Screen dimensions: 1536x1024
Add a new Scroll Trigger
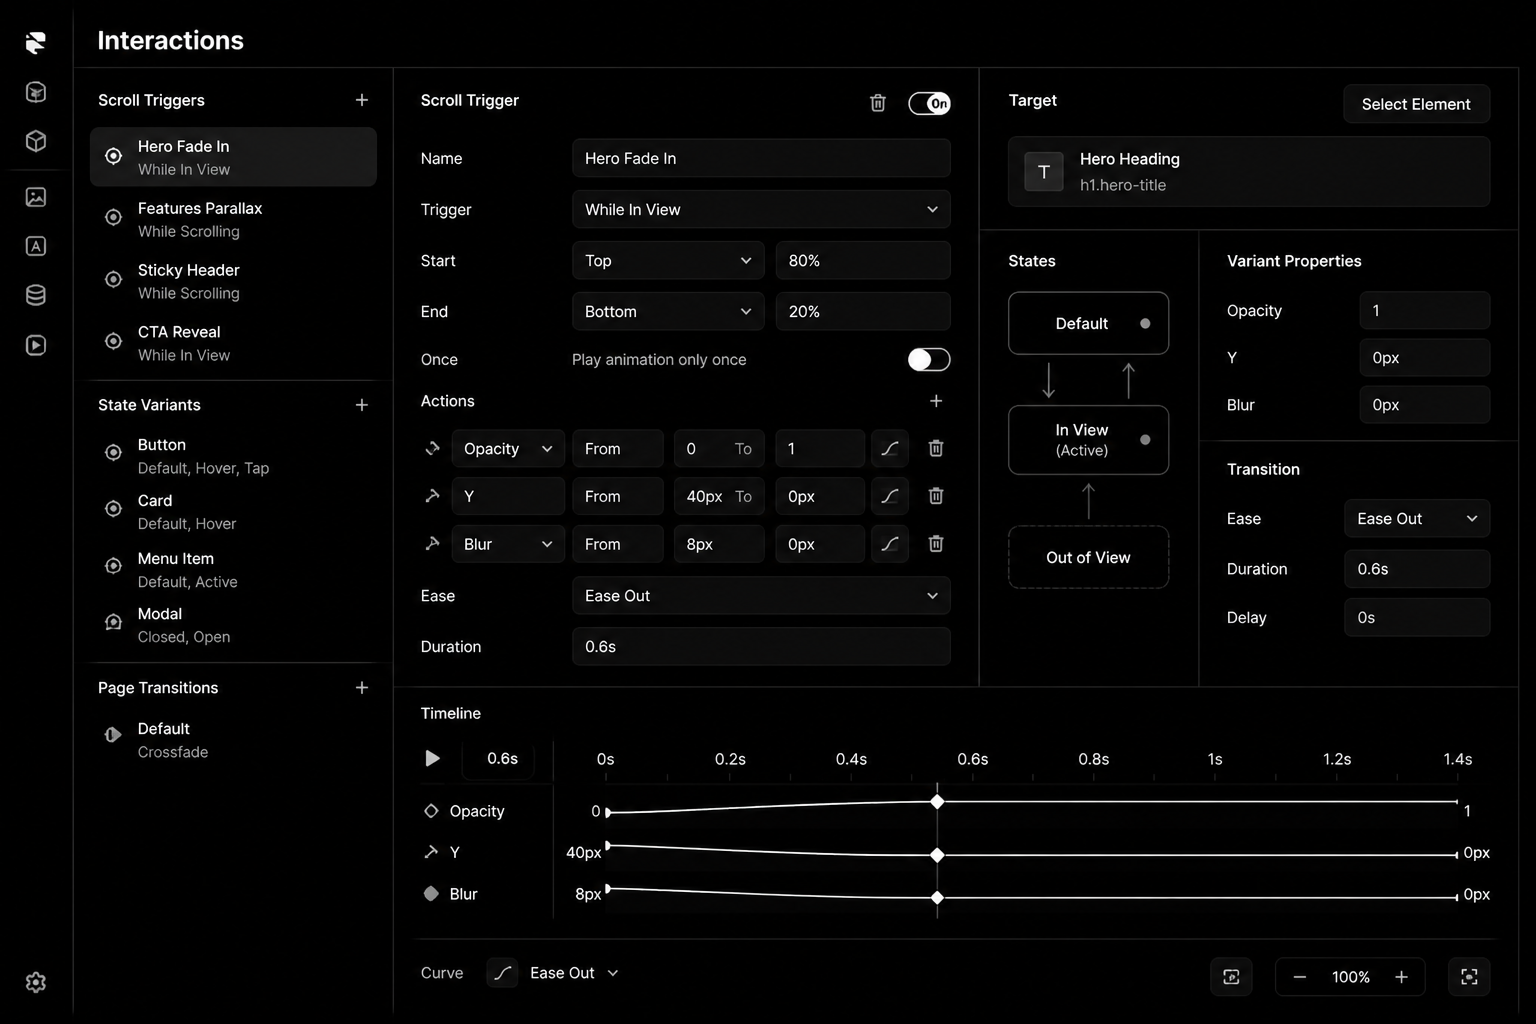click(x=362, y=100)
